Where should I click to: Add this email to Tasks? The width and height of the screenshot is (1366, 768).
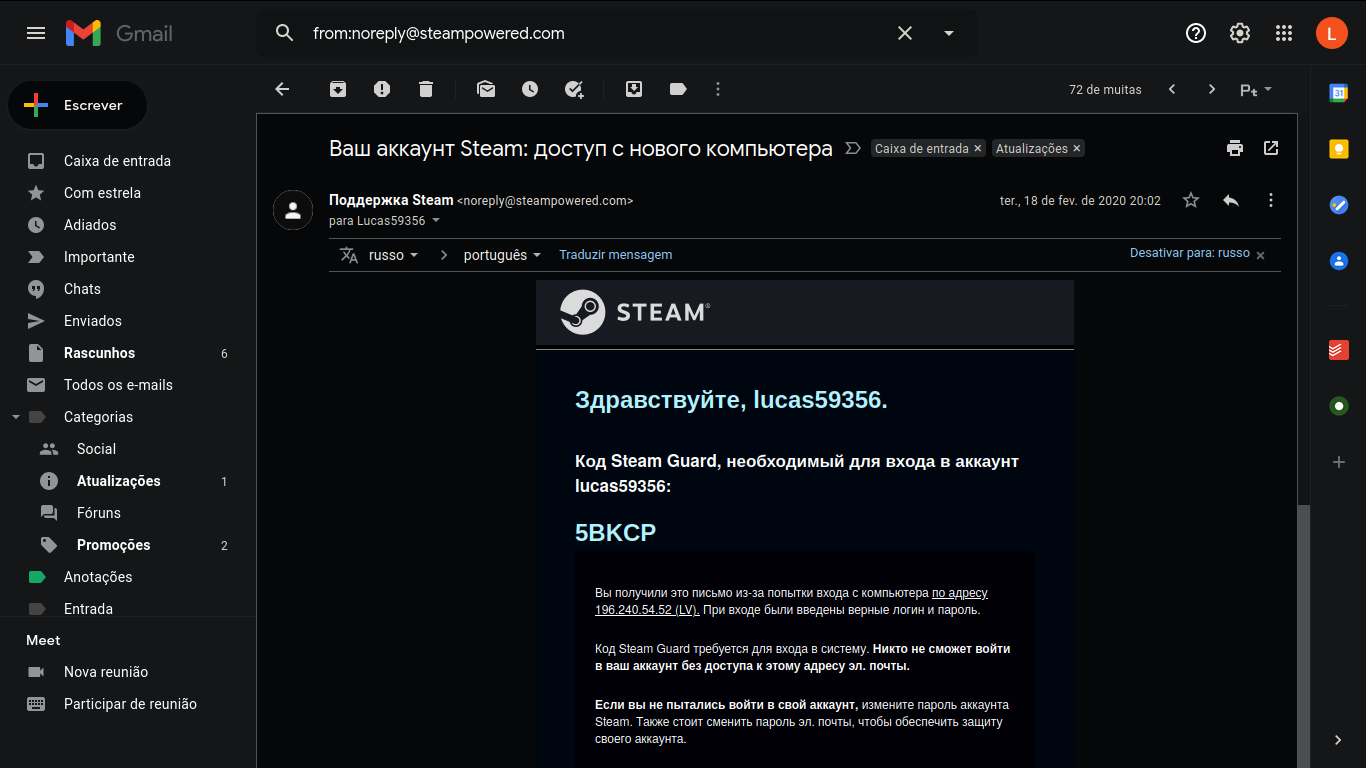[x=574, y=89]
